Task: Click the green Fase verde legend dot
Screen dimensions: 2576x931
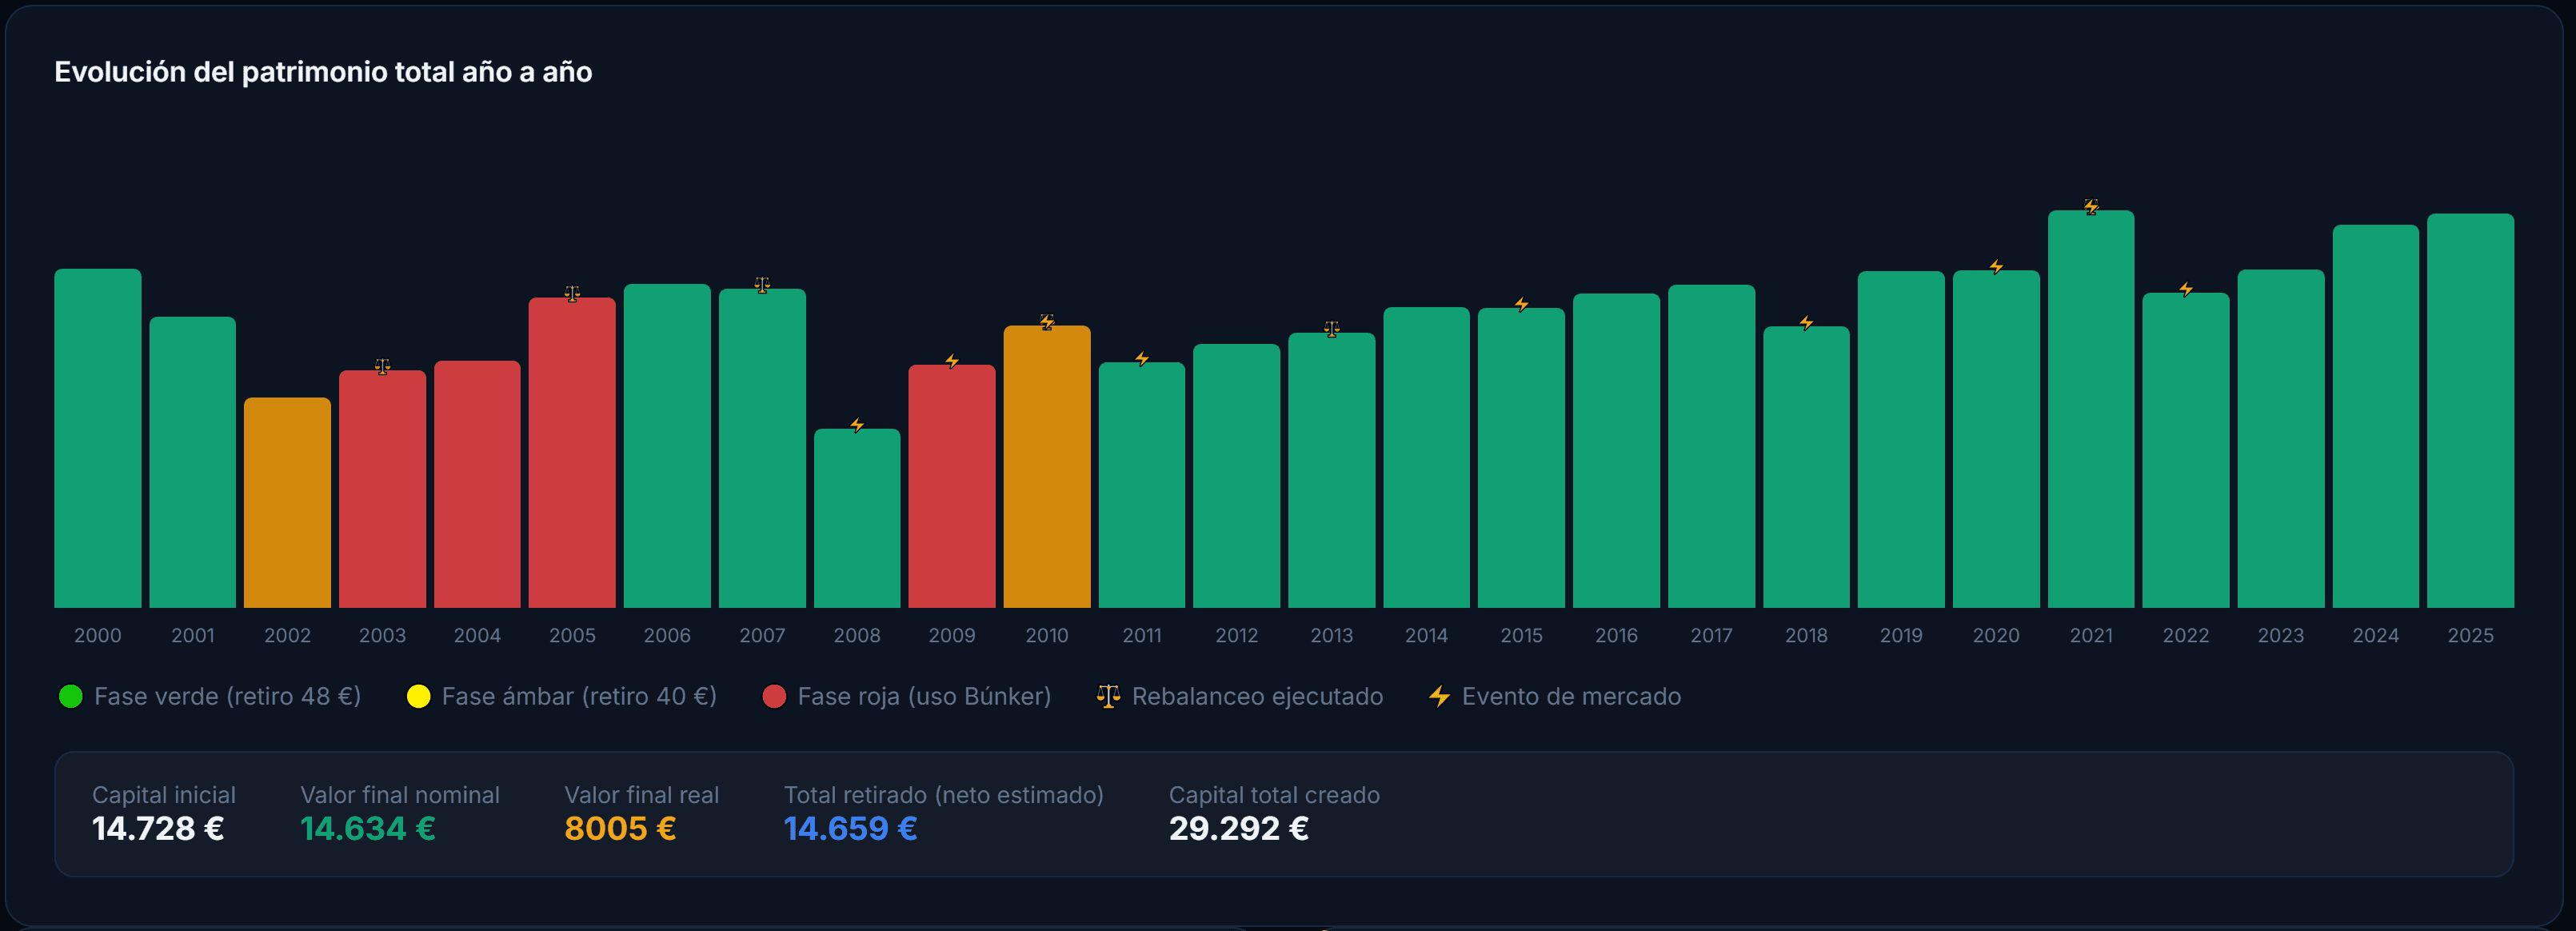Action: coord(70,696)
